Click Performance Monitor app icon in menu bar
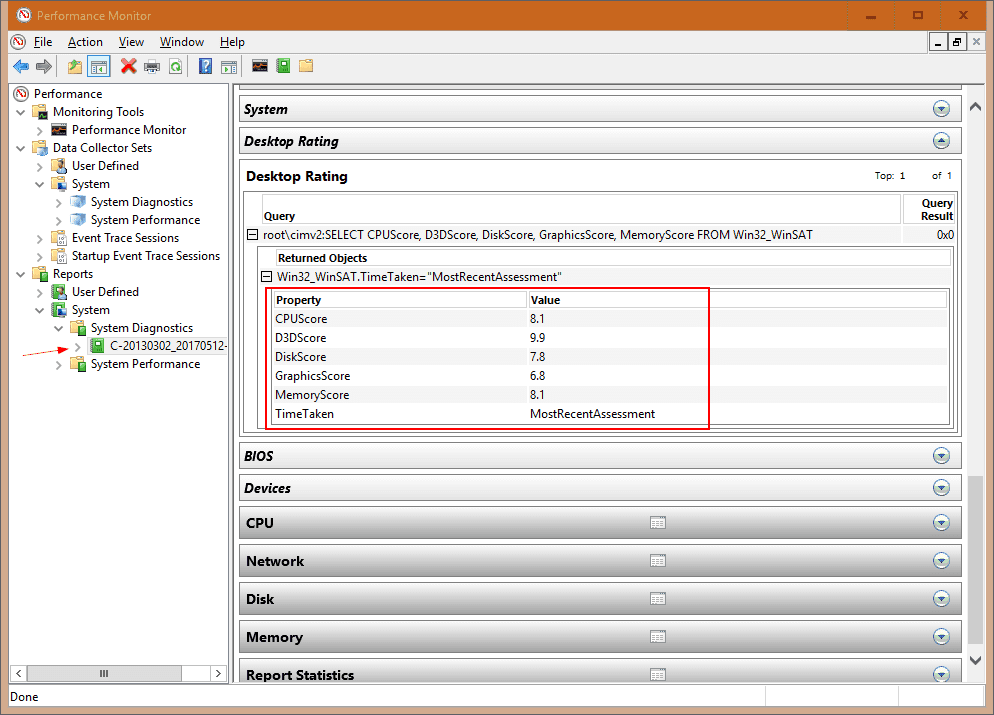 tap(18, 42)
